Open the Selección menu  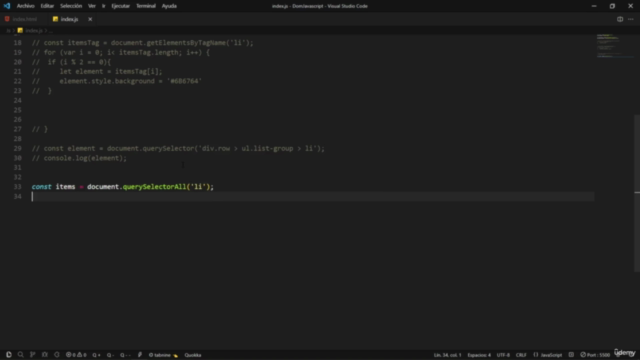[71, 6]
